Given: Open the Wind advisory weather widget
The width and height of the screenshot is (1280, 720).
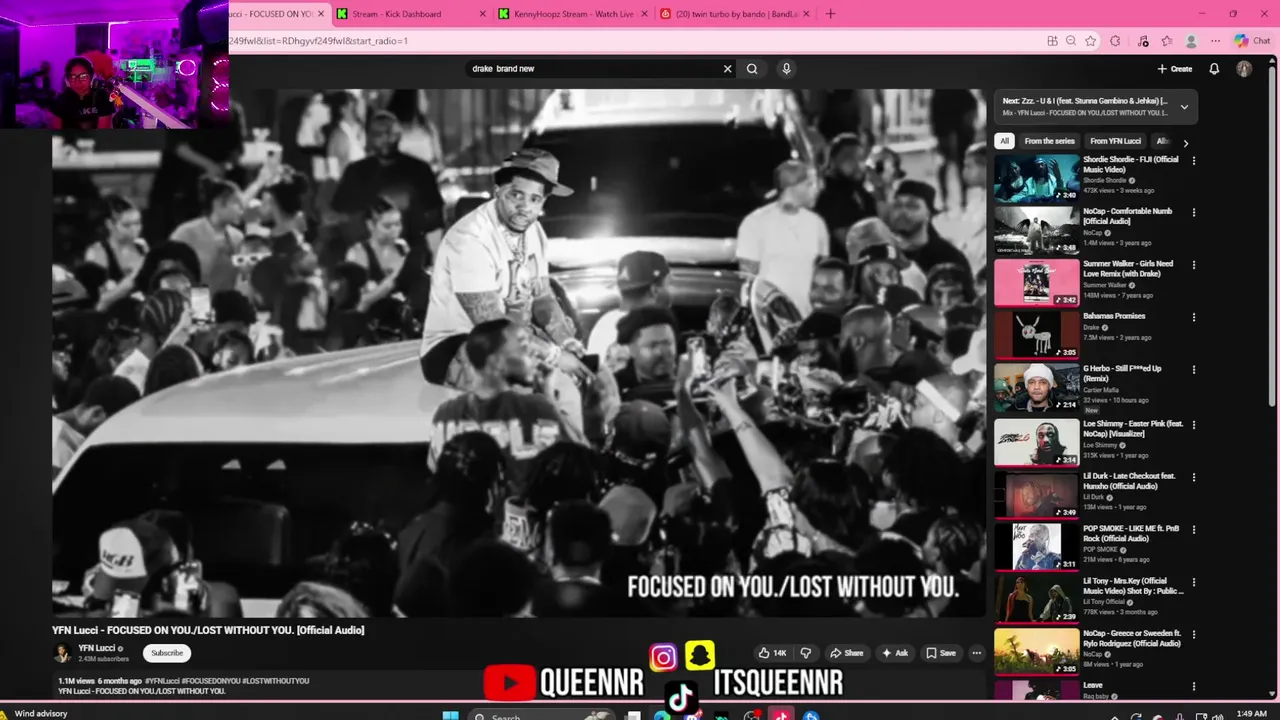Looking at the screenshot, I should tap(35, 714).
